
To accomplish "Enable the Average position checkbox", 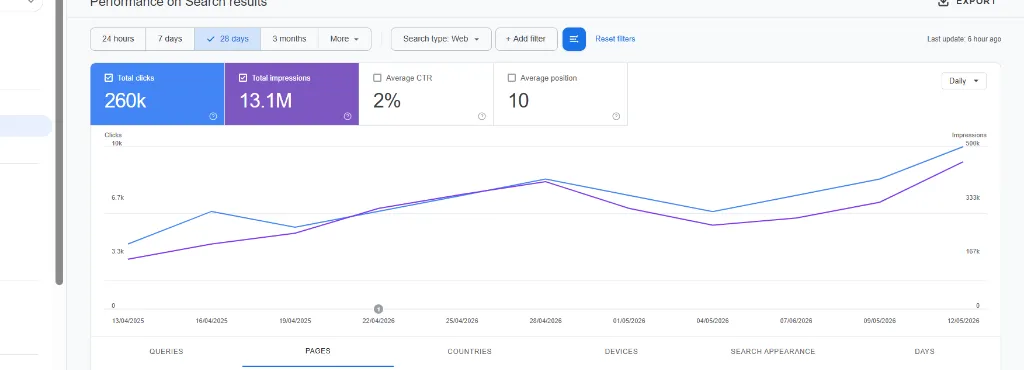I will coord(512,78).
